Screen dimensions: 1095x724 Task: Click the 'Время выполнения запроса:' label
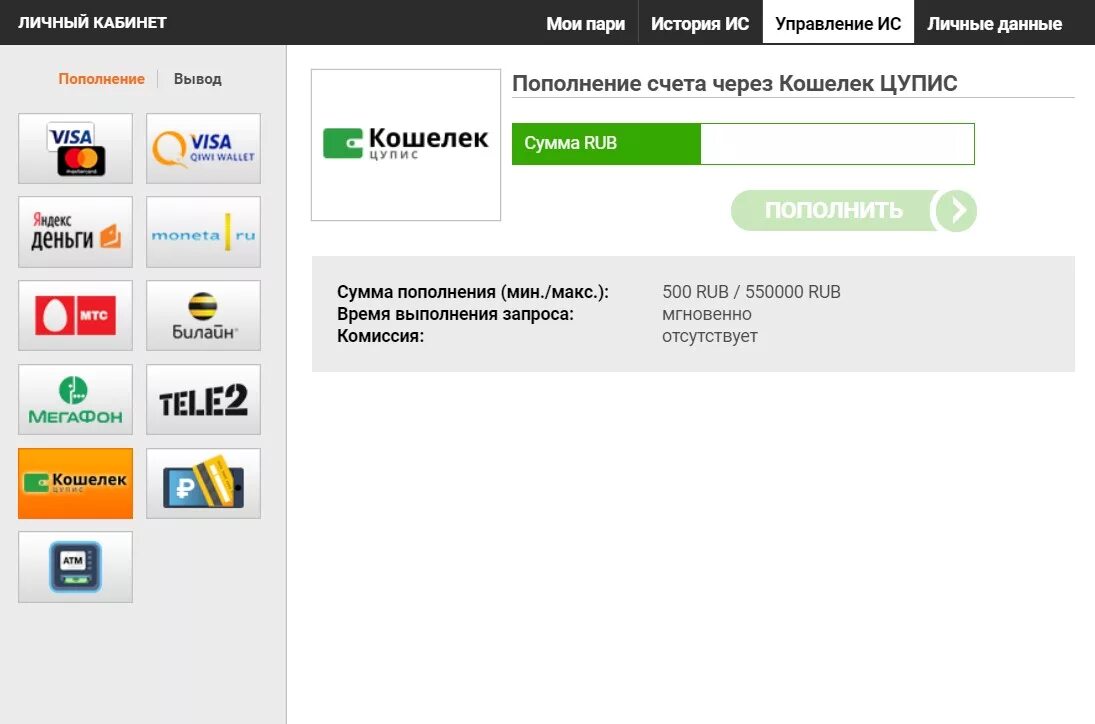tap(455, 314)
